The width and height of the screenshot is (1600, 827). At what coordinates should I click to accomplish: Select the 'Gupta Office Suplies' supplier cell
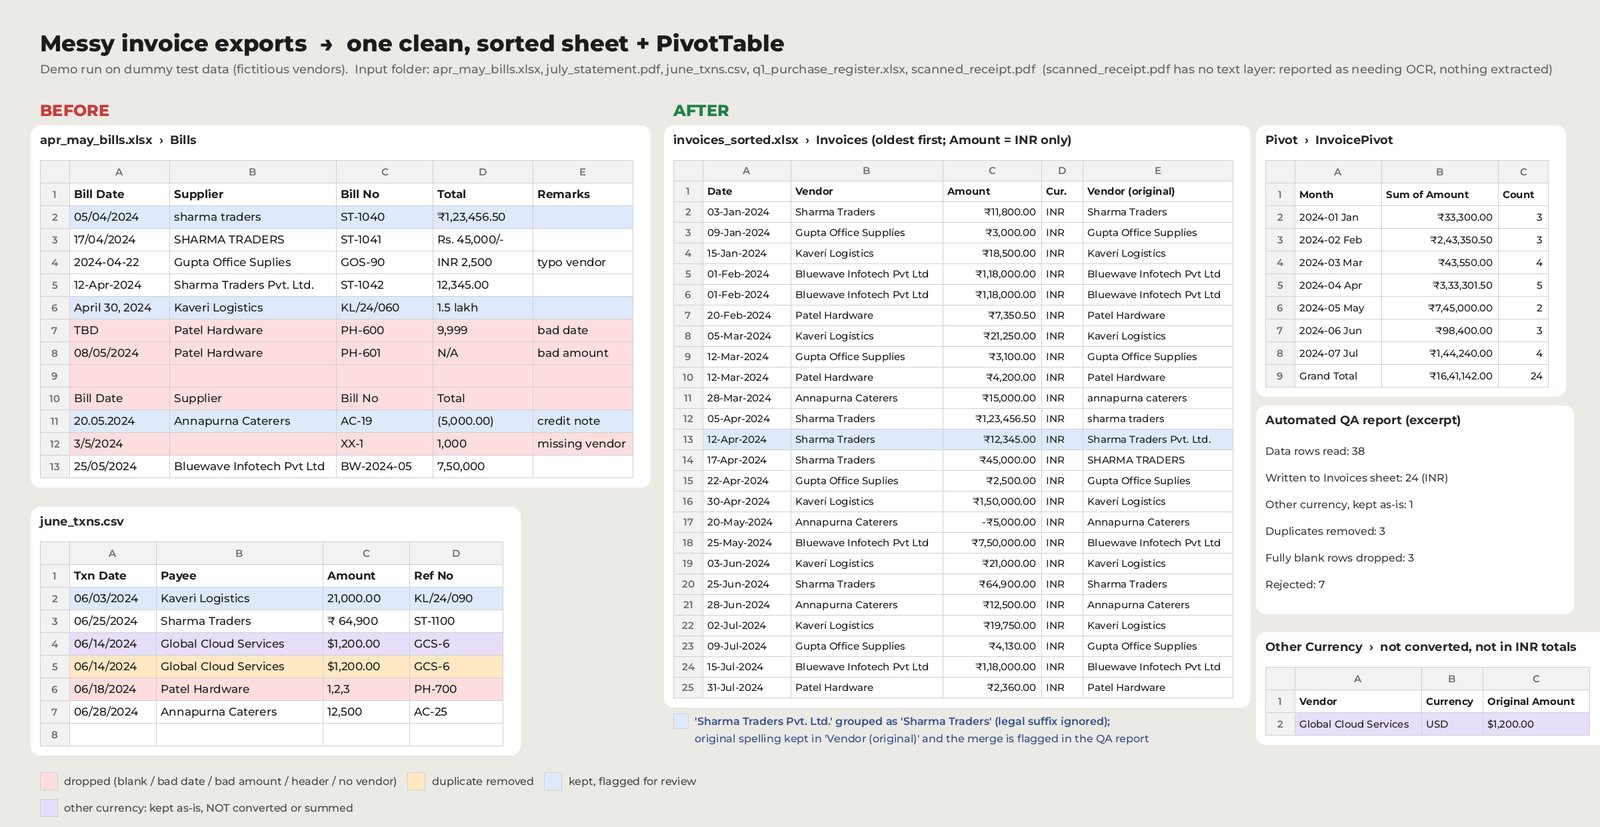253,262
